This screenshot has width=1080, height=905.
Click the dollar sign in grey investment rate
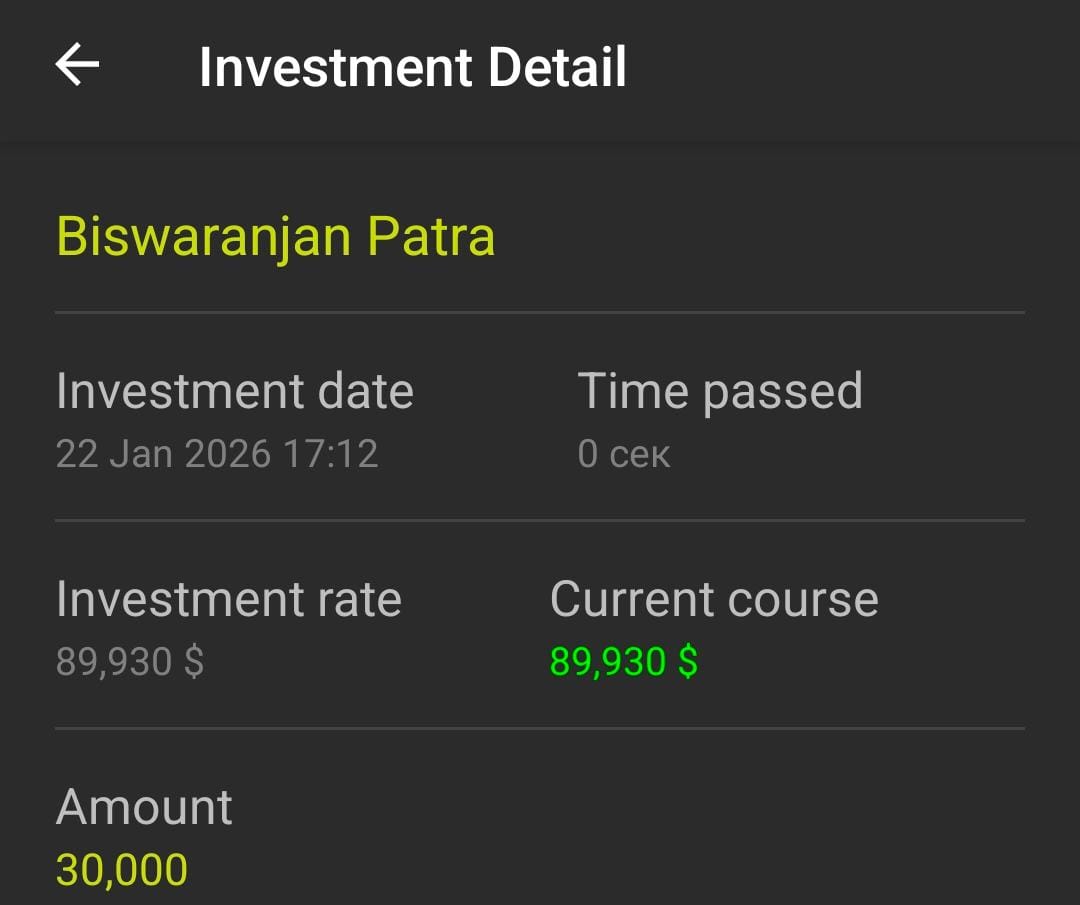point(194,662)
